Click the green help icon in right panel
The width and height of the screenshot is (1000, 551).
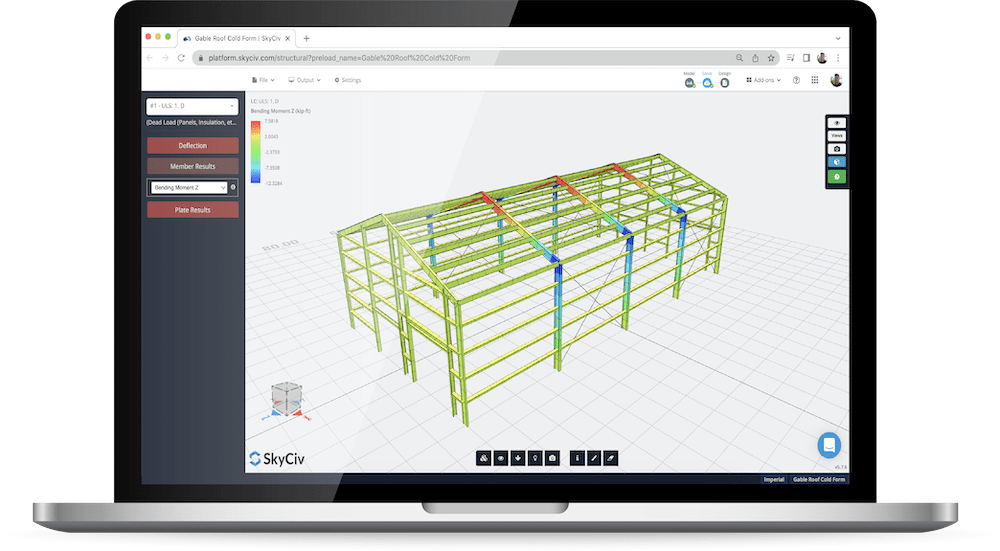(x=837, y=177)
